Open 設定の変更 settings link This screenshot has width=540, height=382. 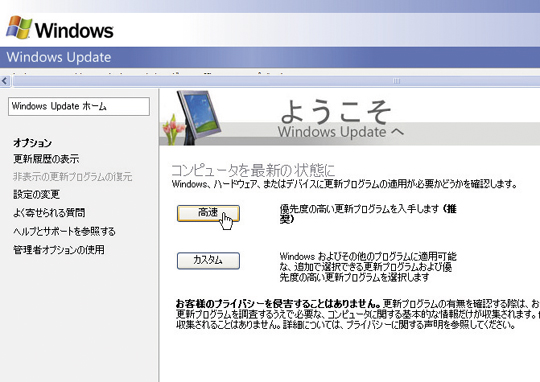coord(37,195)
